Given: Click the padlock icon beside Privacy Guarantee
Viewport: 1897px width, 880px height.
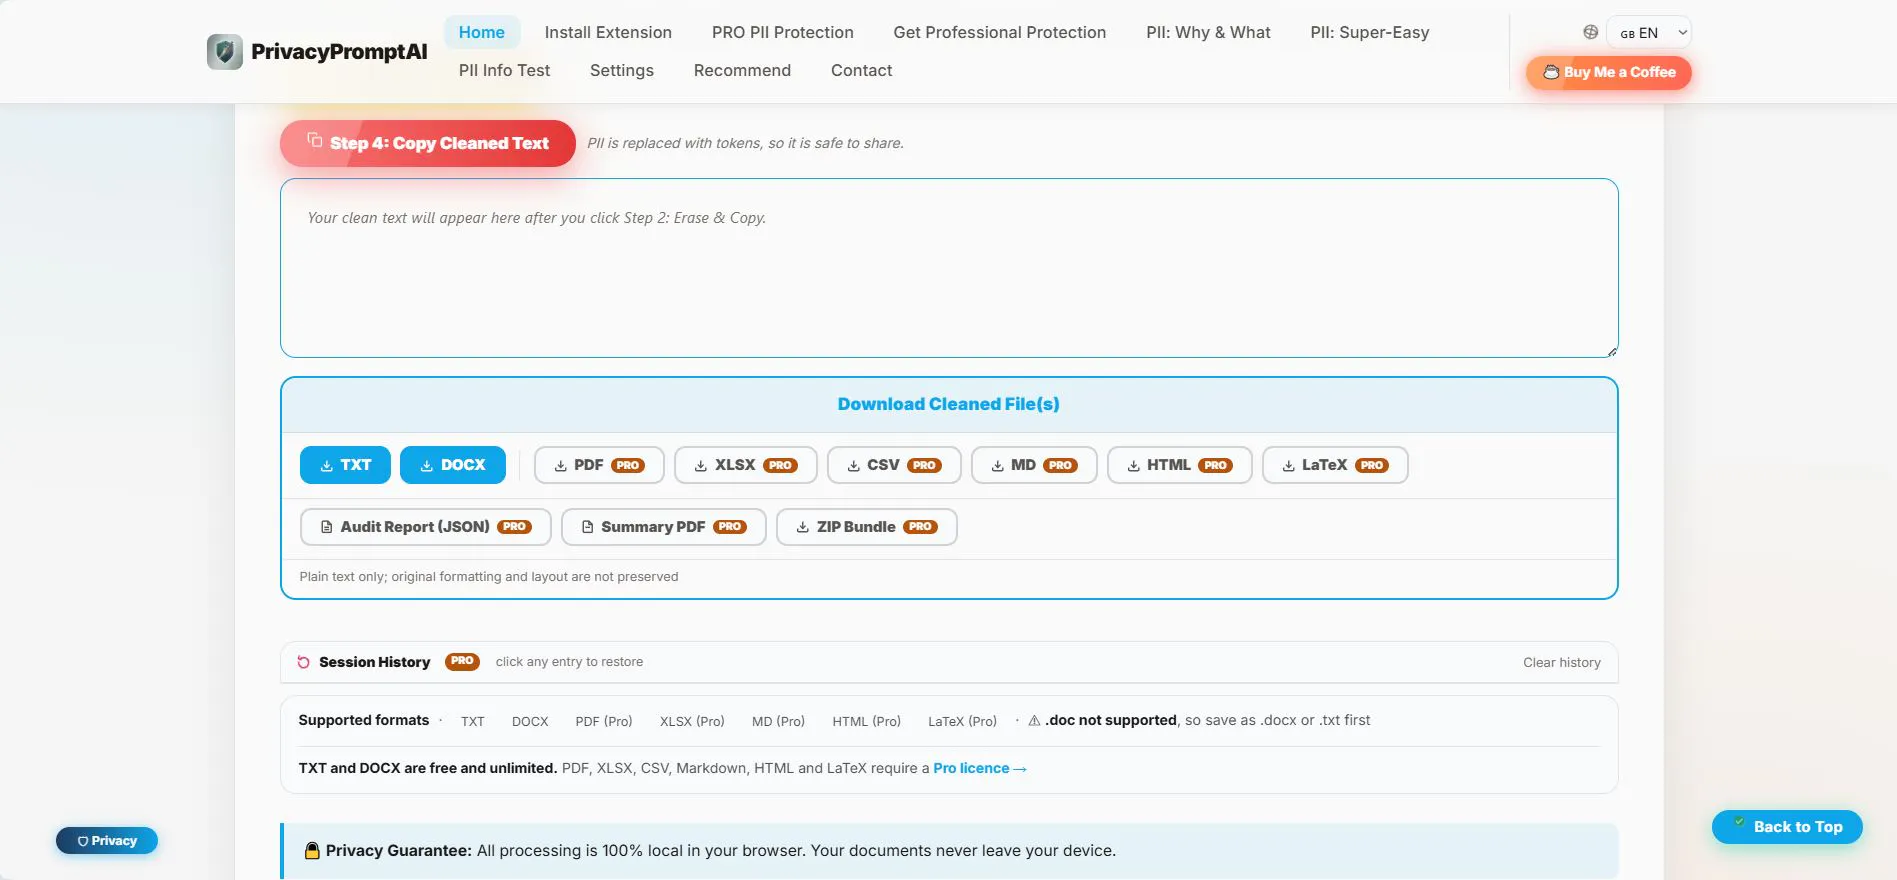Looking at the screenshot, I should [312, 851].
